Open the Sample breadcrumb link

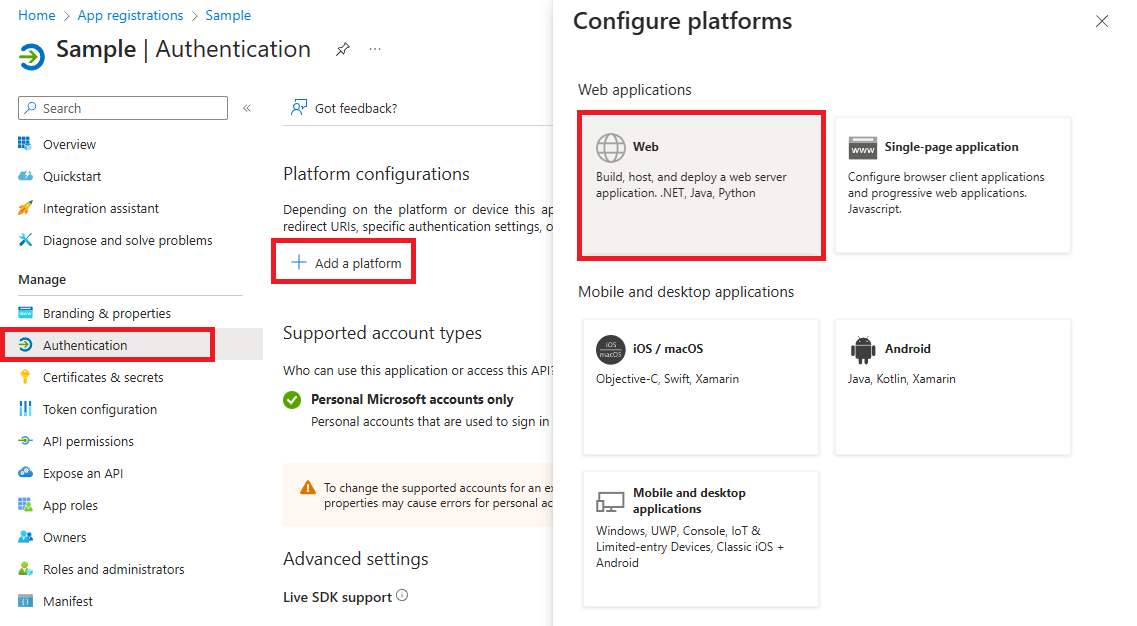[228, 15]
